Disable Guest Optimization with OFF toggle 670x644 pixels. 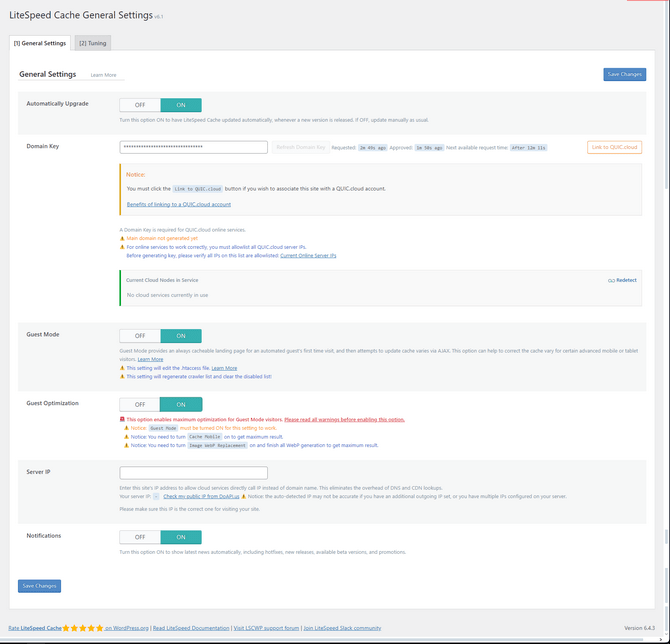click(140, 405)
